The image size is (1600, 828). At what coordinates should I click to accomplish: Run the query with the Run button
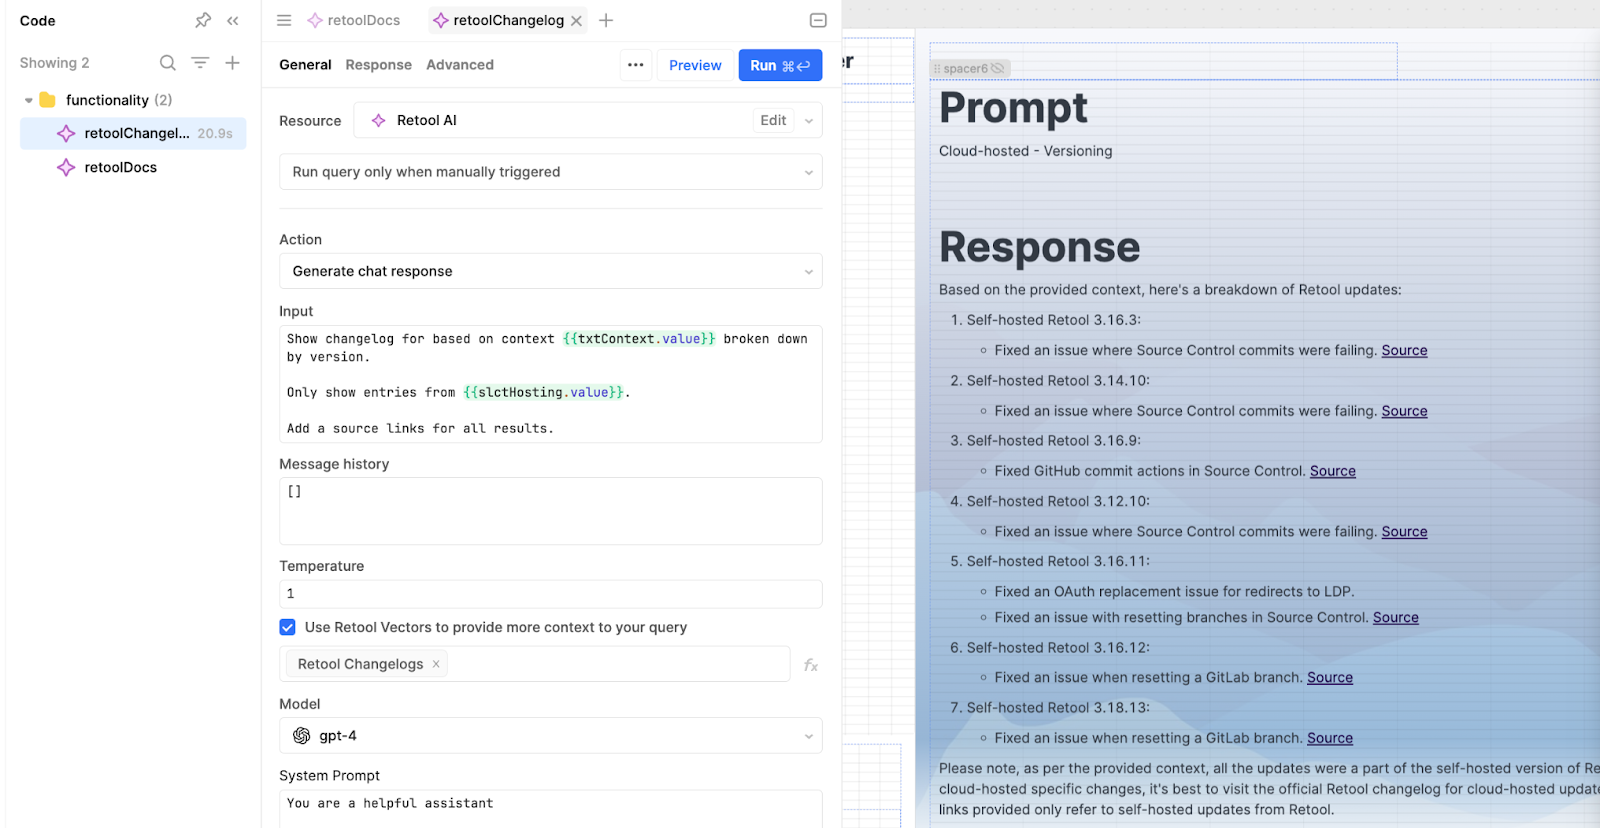pos(780,65)
